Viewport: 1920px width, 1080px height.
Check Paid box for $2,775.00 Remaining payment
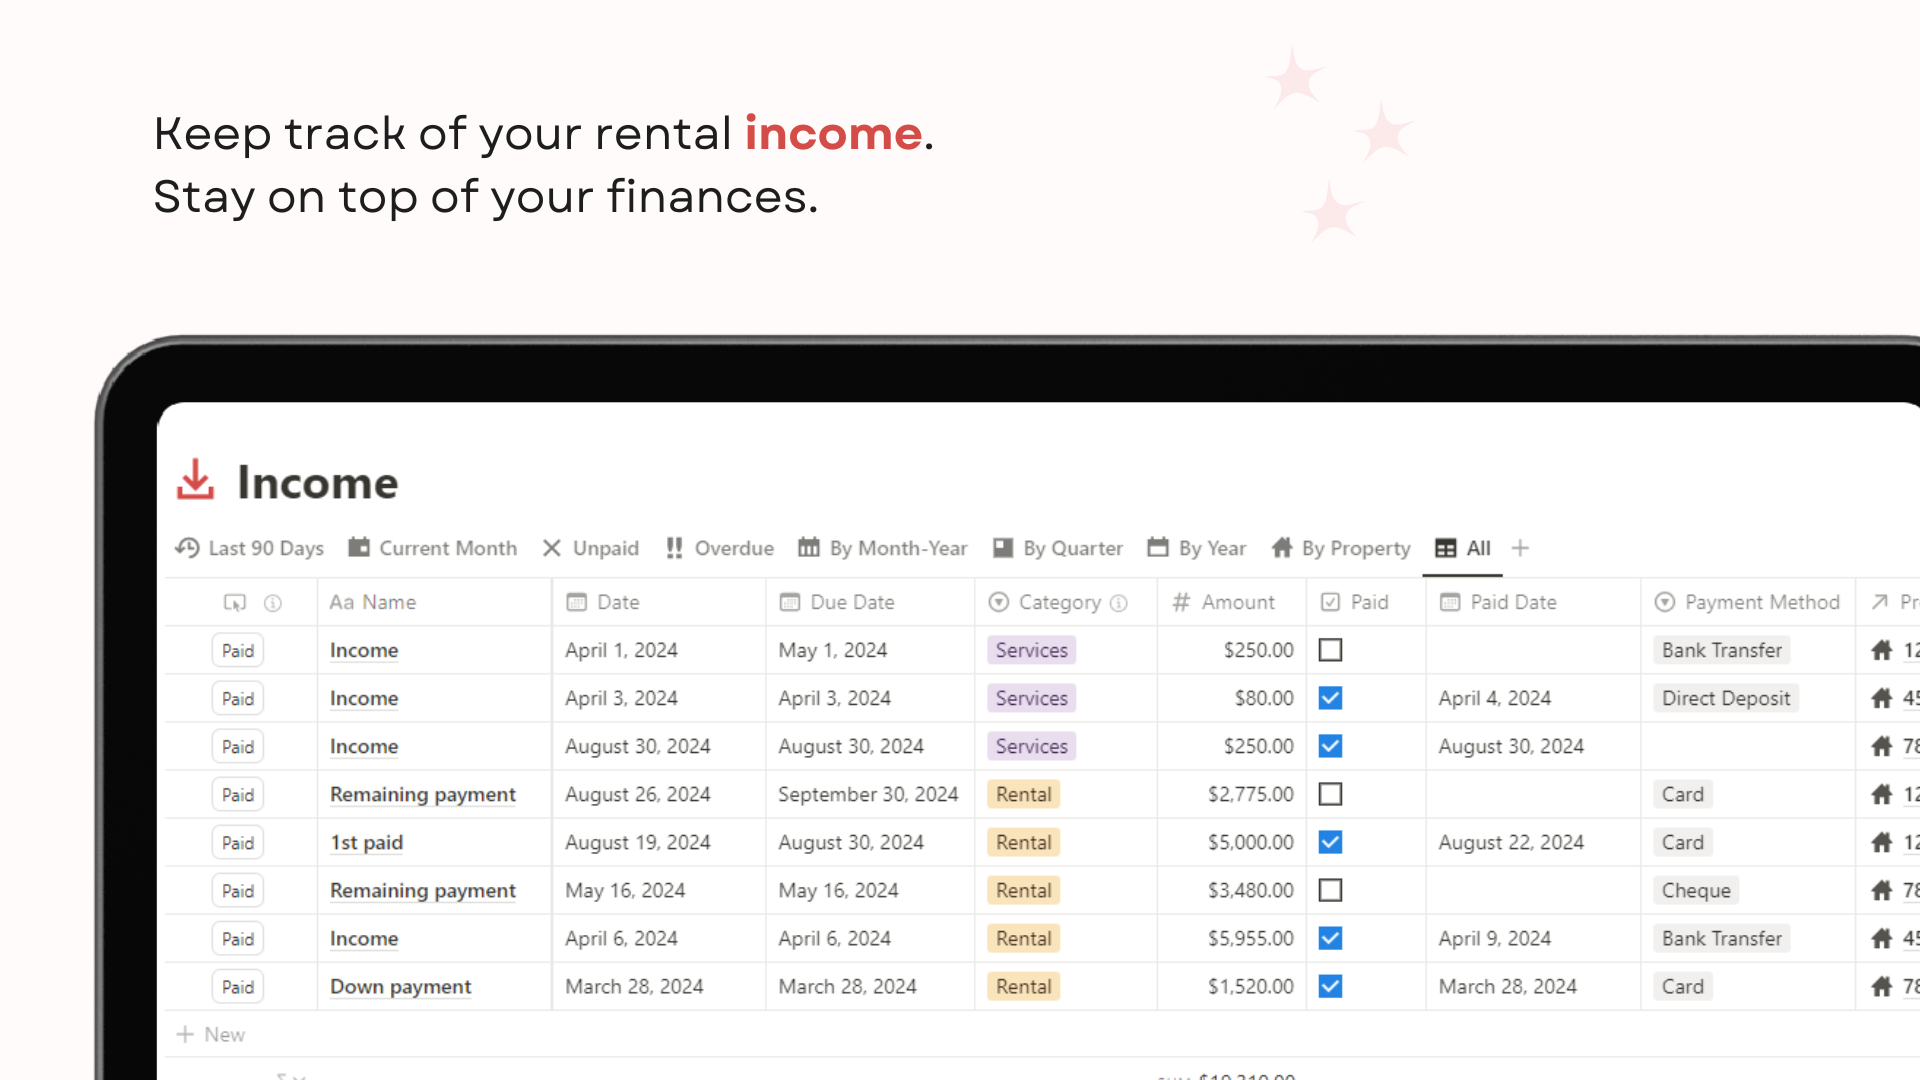[x=1330, y=794]
